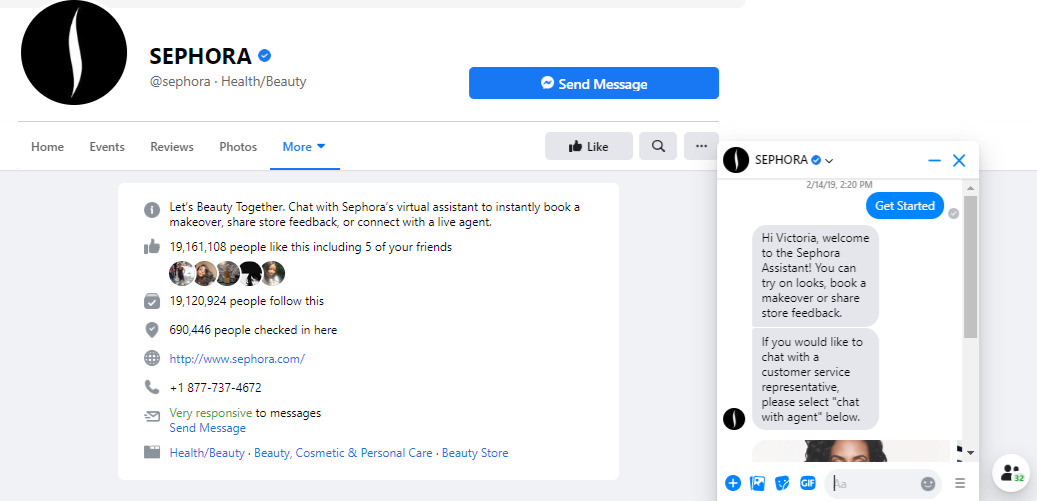Open the http://www.sephora.com/ link
The height and width of the screenshot is (501, 1037).
(x=237, y=359)
